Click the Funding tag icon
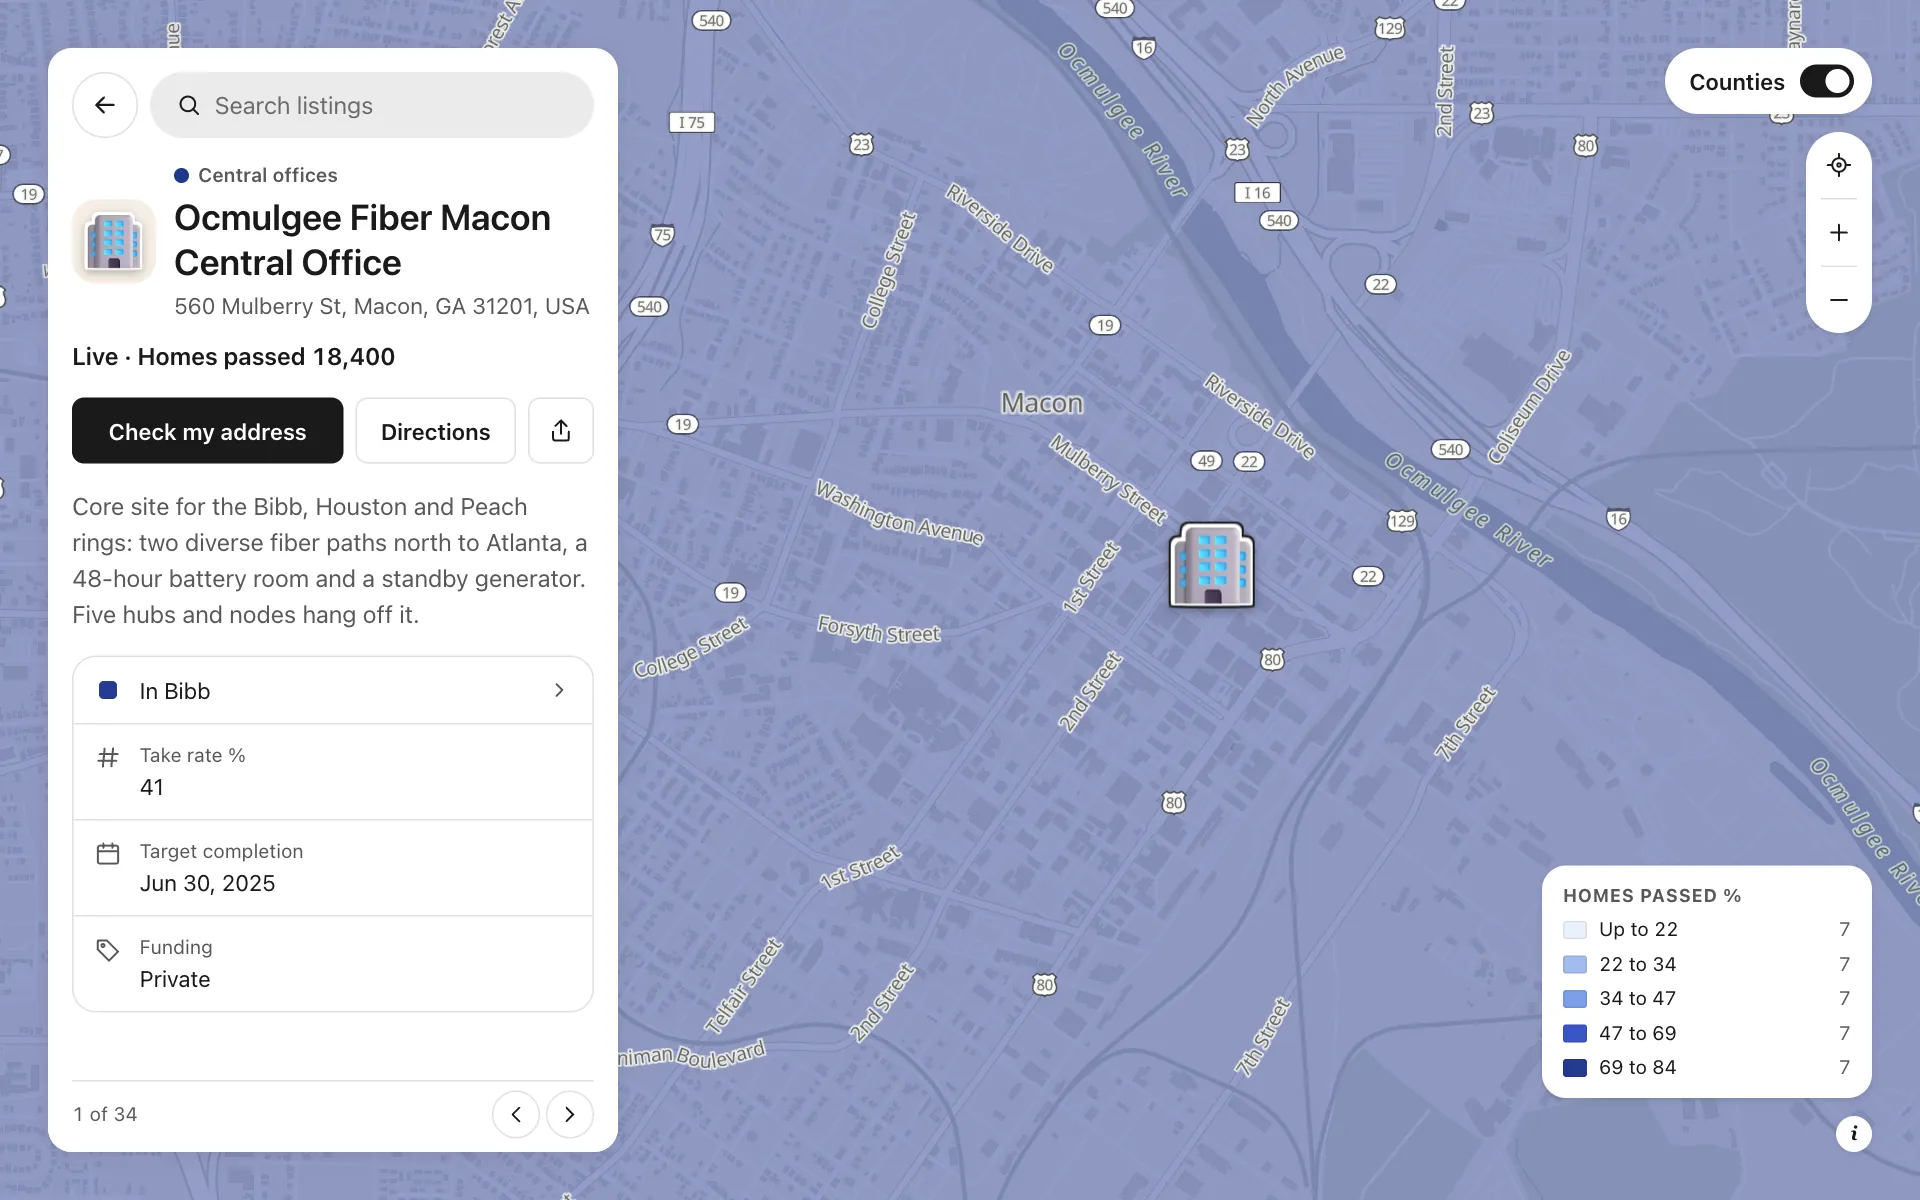The image size is (1920, 1200). click(x=108, y=949)
